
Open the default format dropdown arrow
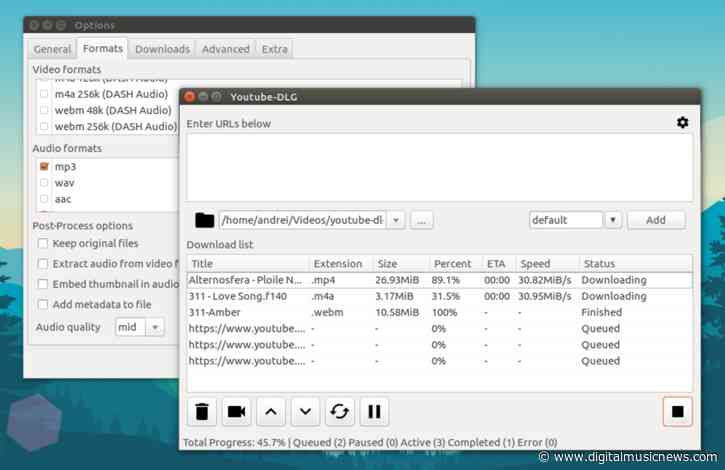click(x=613, y=220)
